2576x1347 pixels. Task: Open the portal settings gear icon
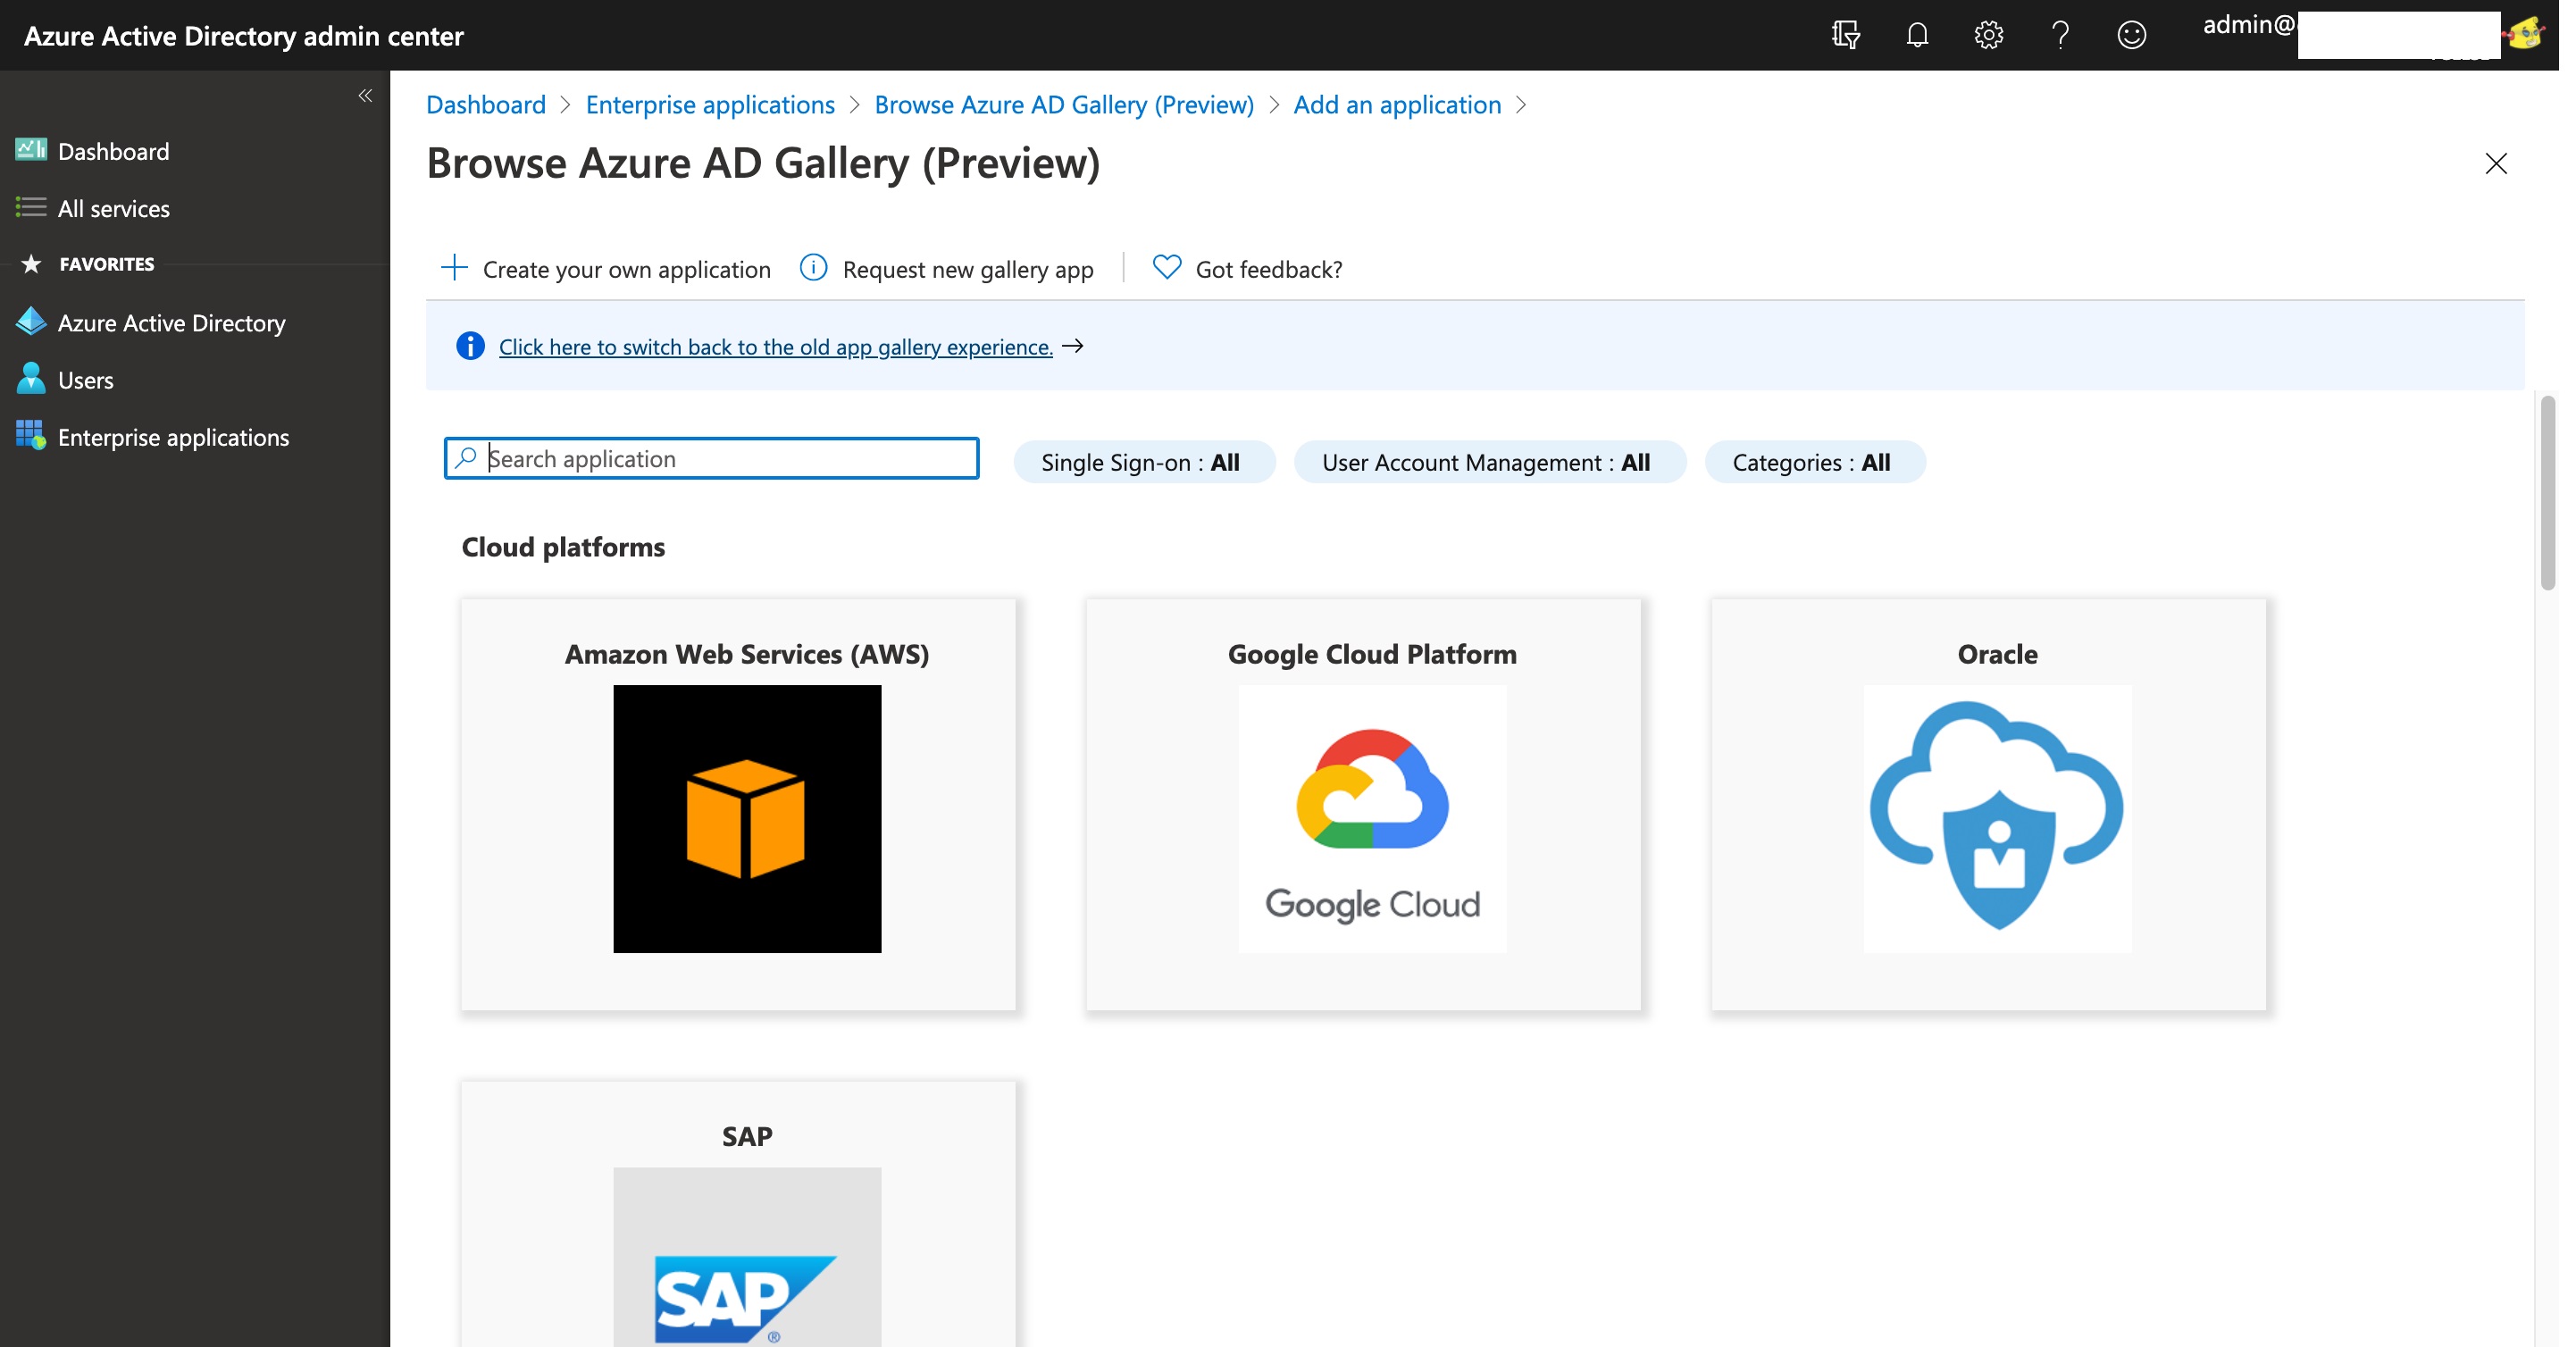point(1988,35)
